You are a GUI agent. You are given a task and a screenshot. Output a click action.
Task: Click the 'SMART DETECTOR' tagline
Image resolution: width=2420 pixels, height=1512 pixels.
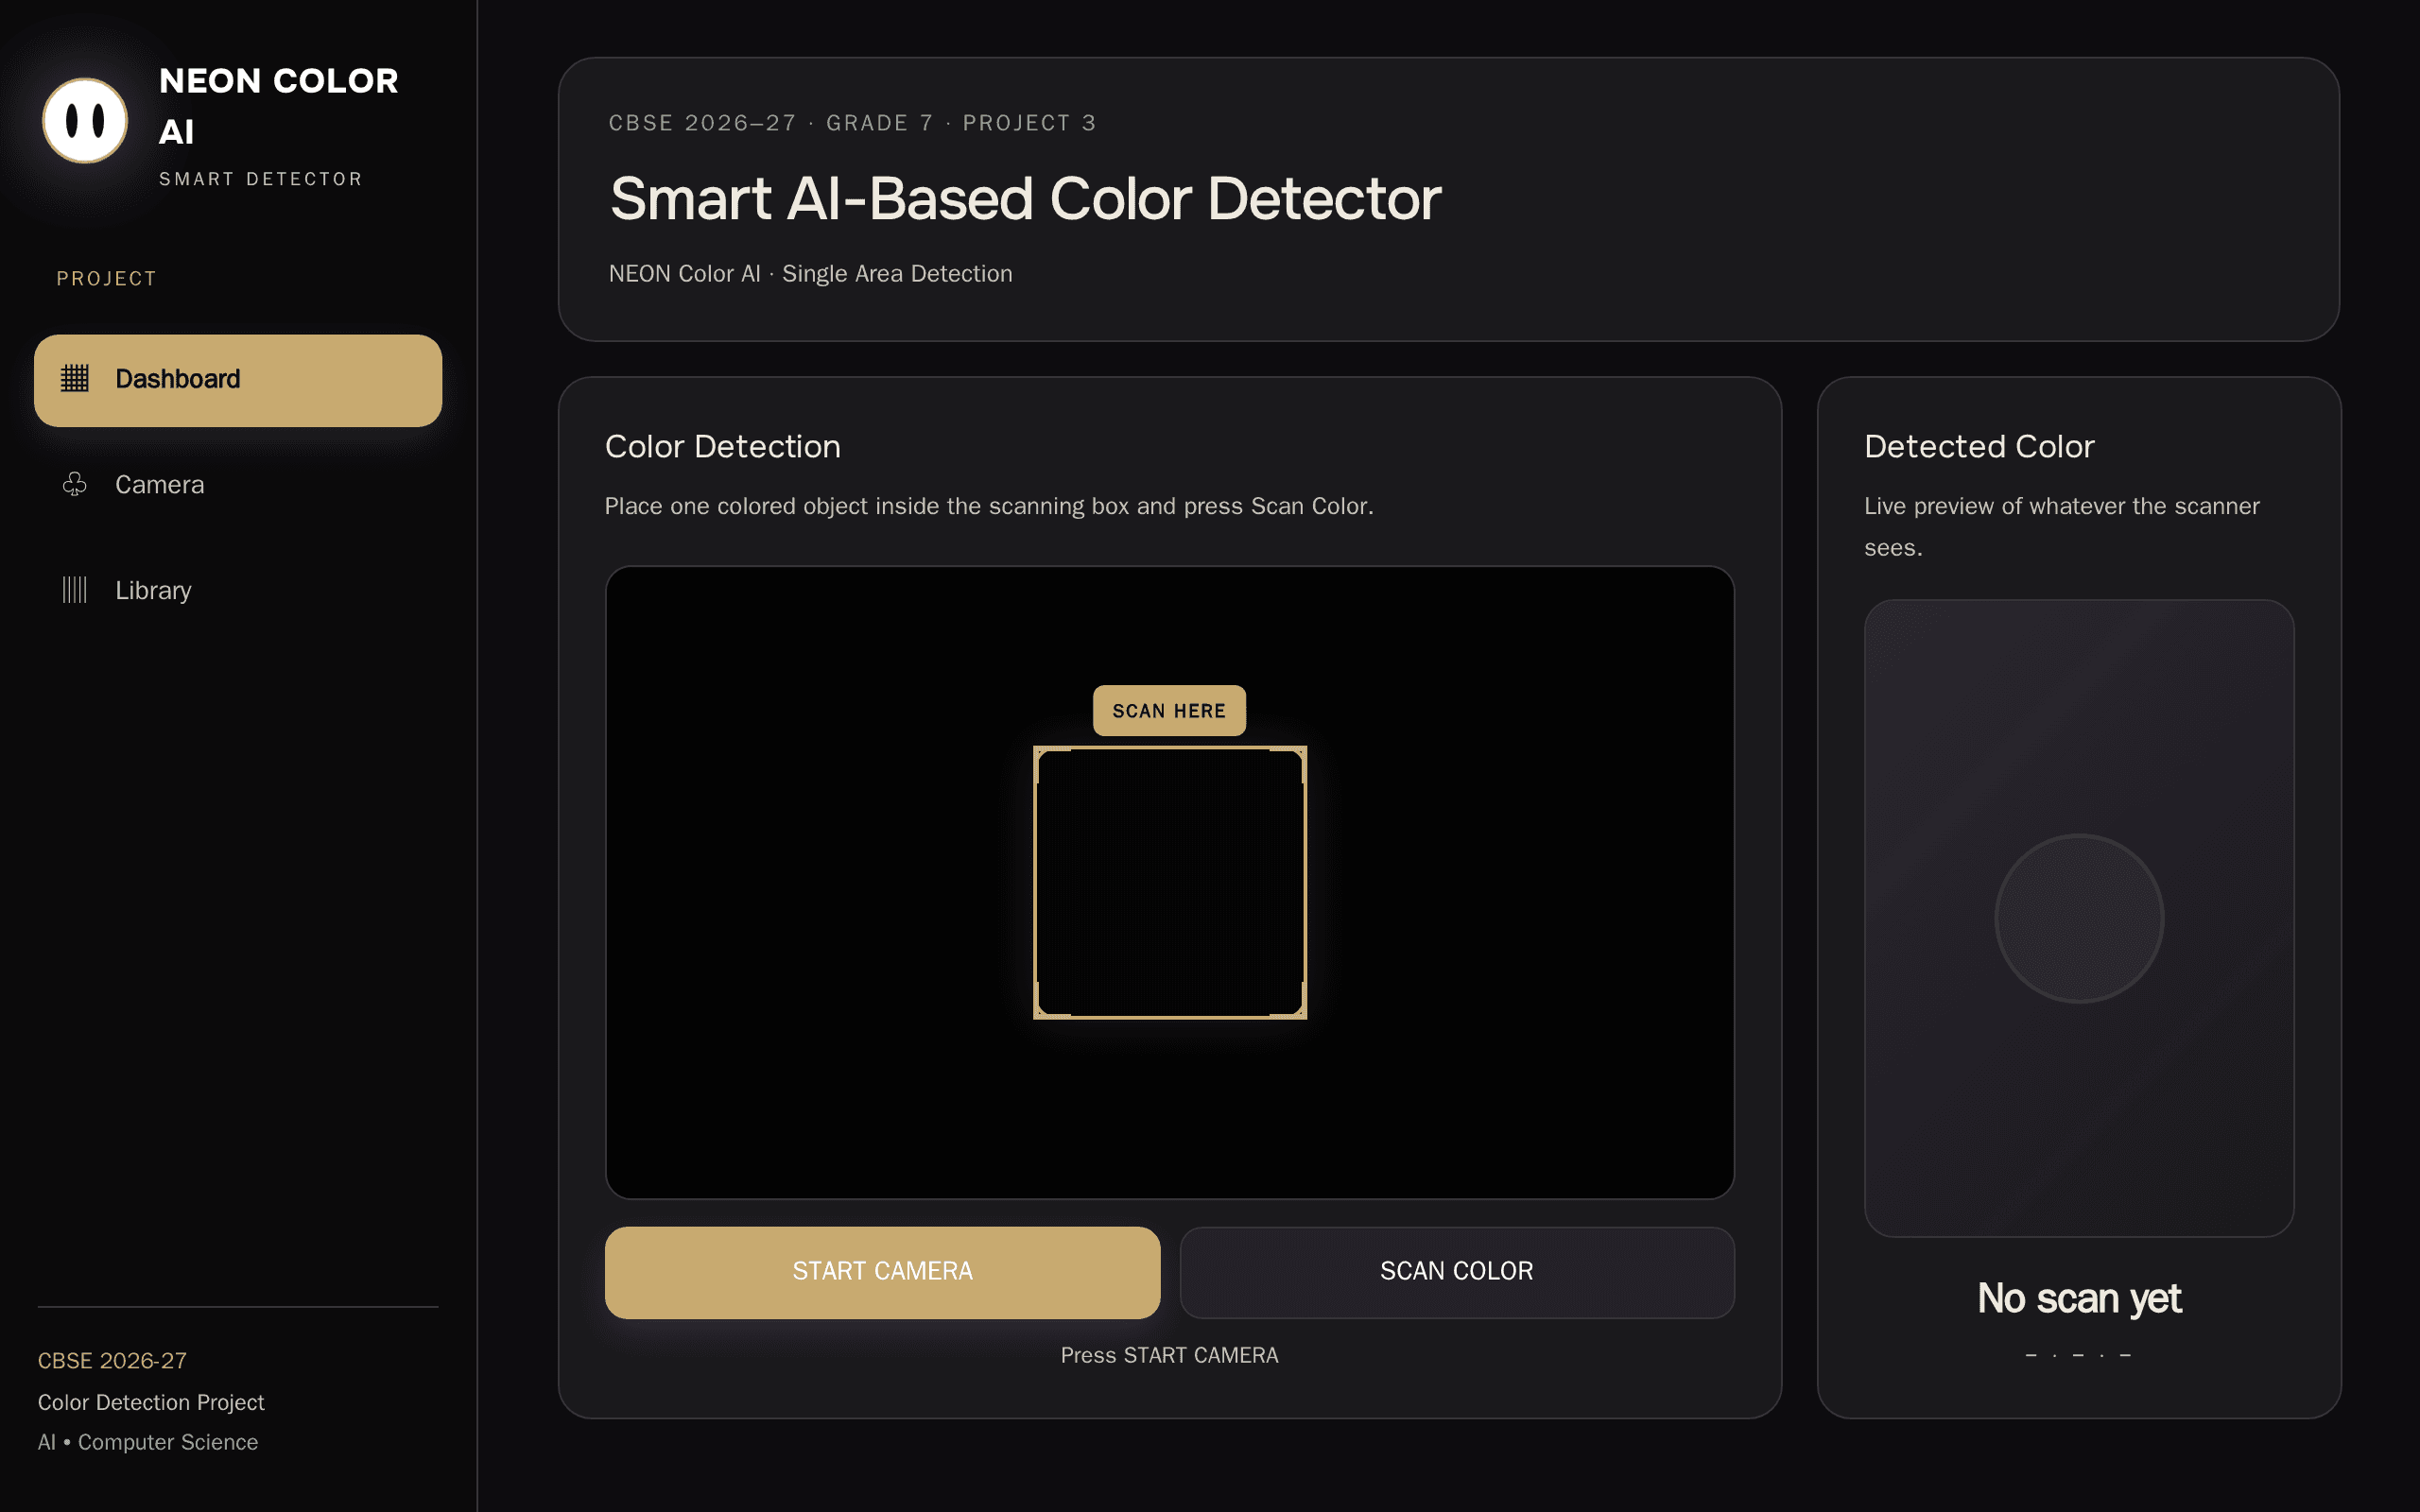tap(261, 179)
